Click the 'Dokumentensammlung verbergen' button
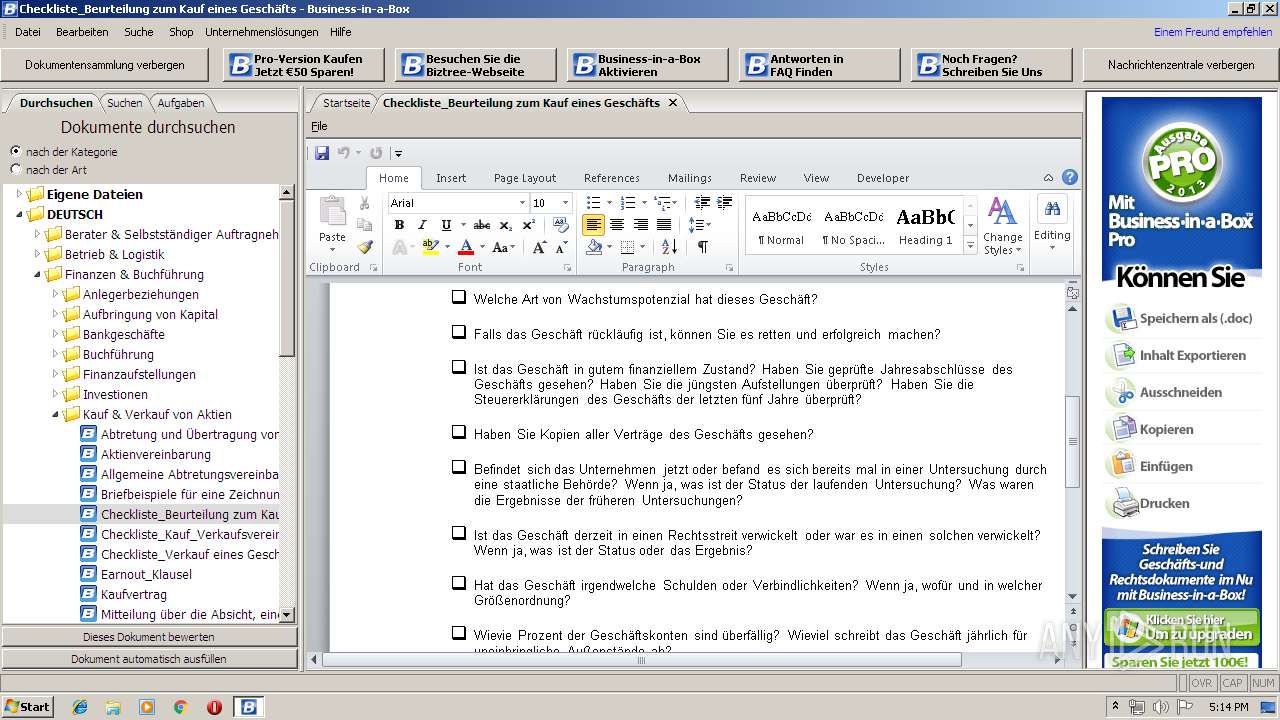This screenshot has width=1280, height=720. 105,65
